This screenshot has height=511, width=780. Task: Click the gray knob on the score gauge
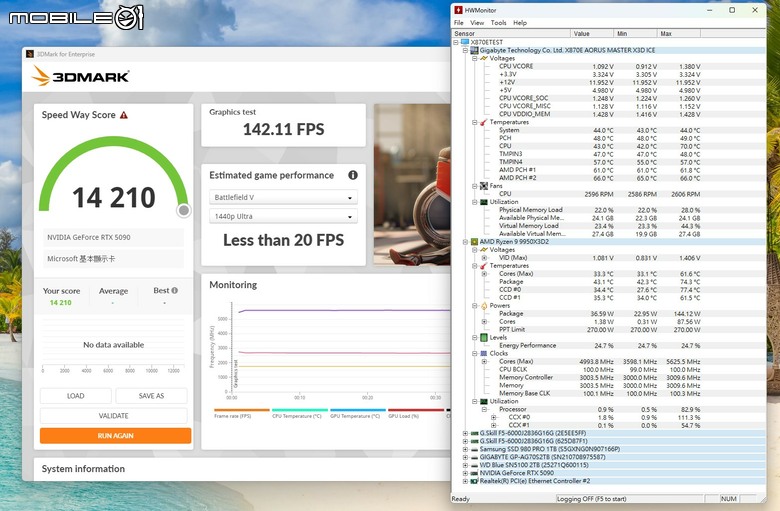184,210
